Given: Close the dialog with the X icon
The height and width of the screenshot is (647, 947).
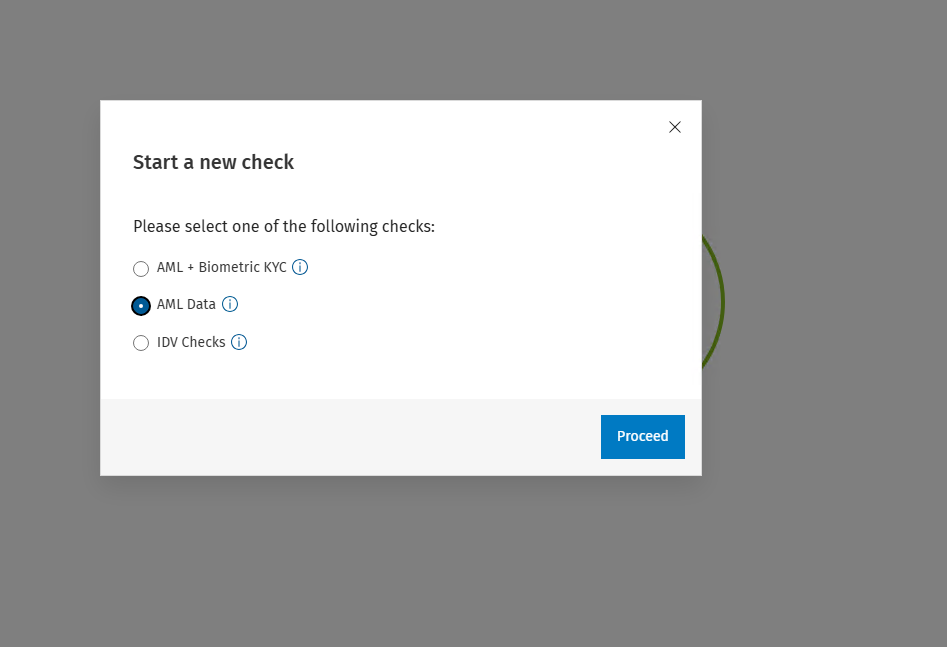Looking at the screenshot, I should [x=675, y=127].
